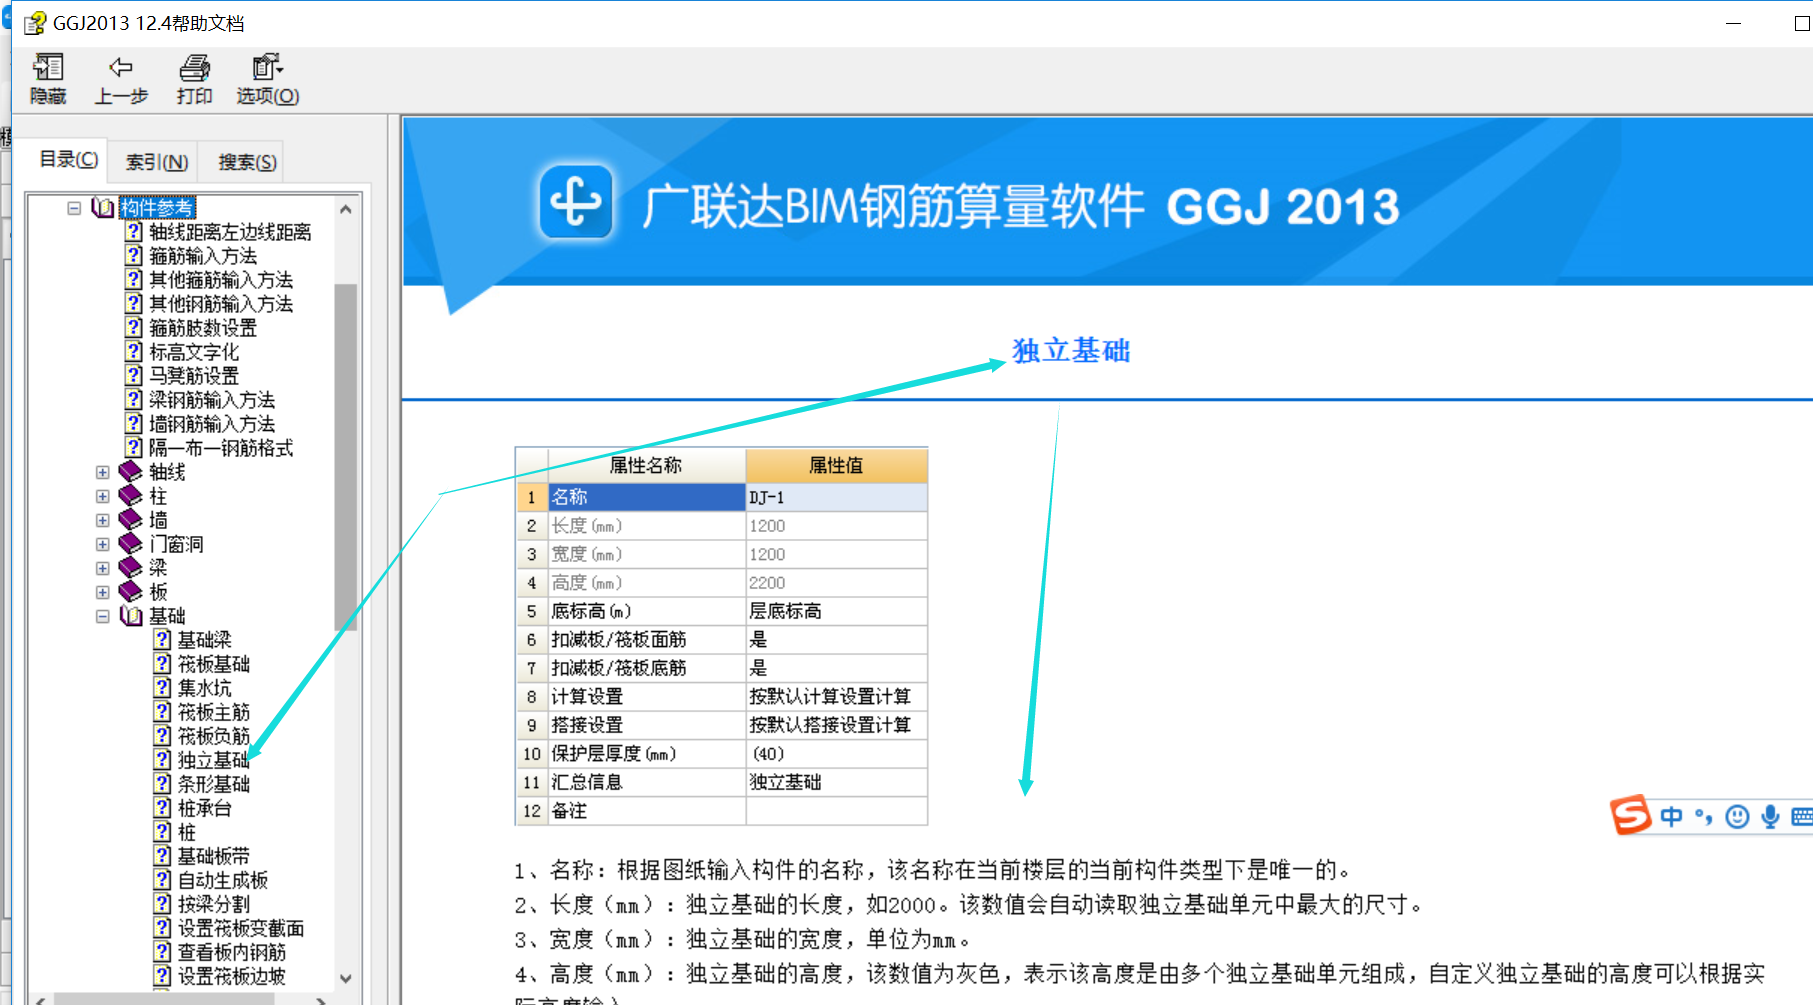Open the 按梁分割 topic in tree
The height and width of the screenshot is (1005, 1813).
[x=214, y=904]
